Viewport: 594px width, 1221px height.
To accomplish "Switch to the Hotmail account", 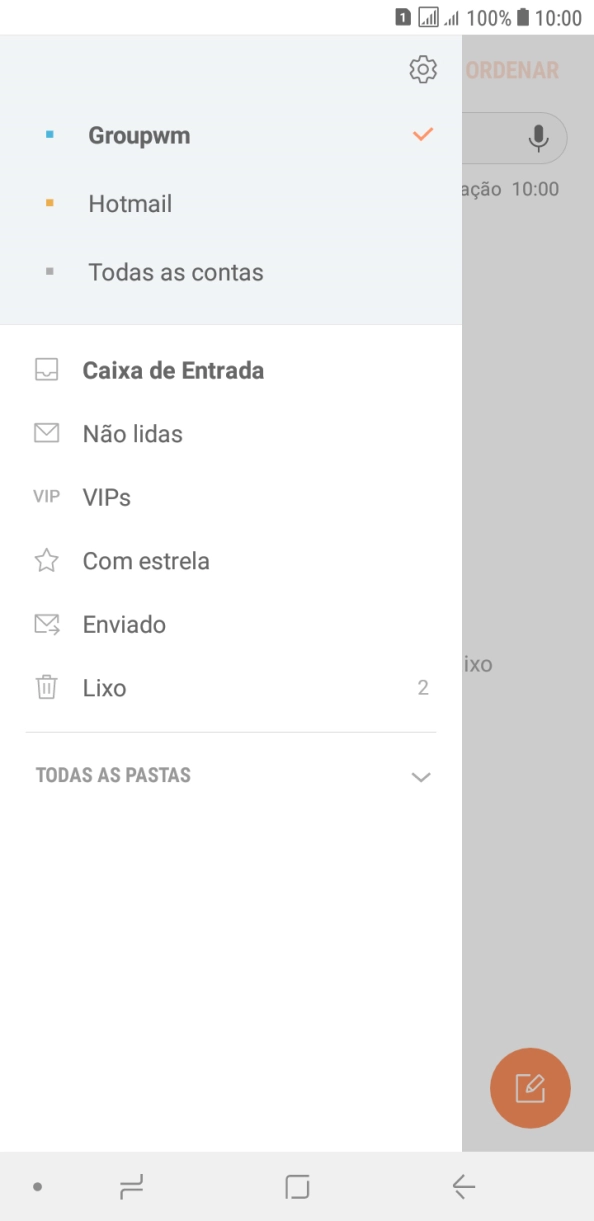I will [x=131, y=203].
